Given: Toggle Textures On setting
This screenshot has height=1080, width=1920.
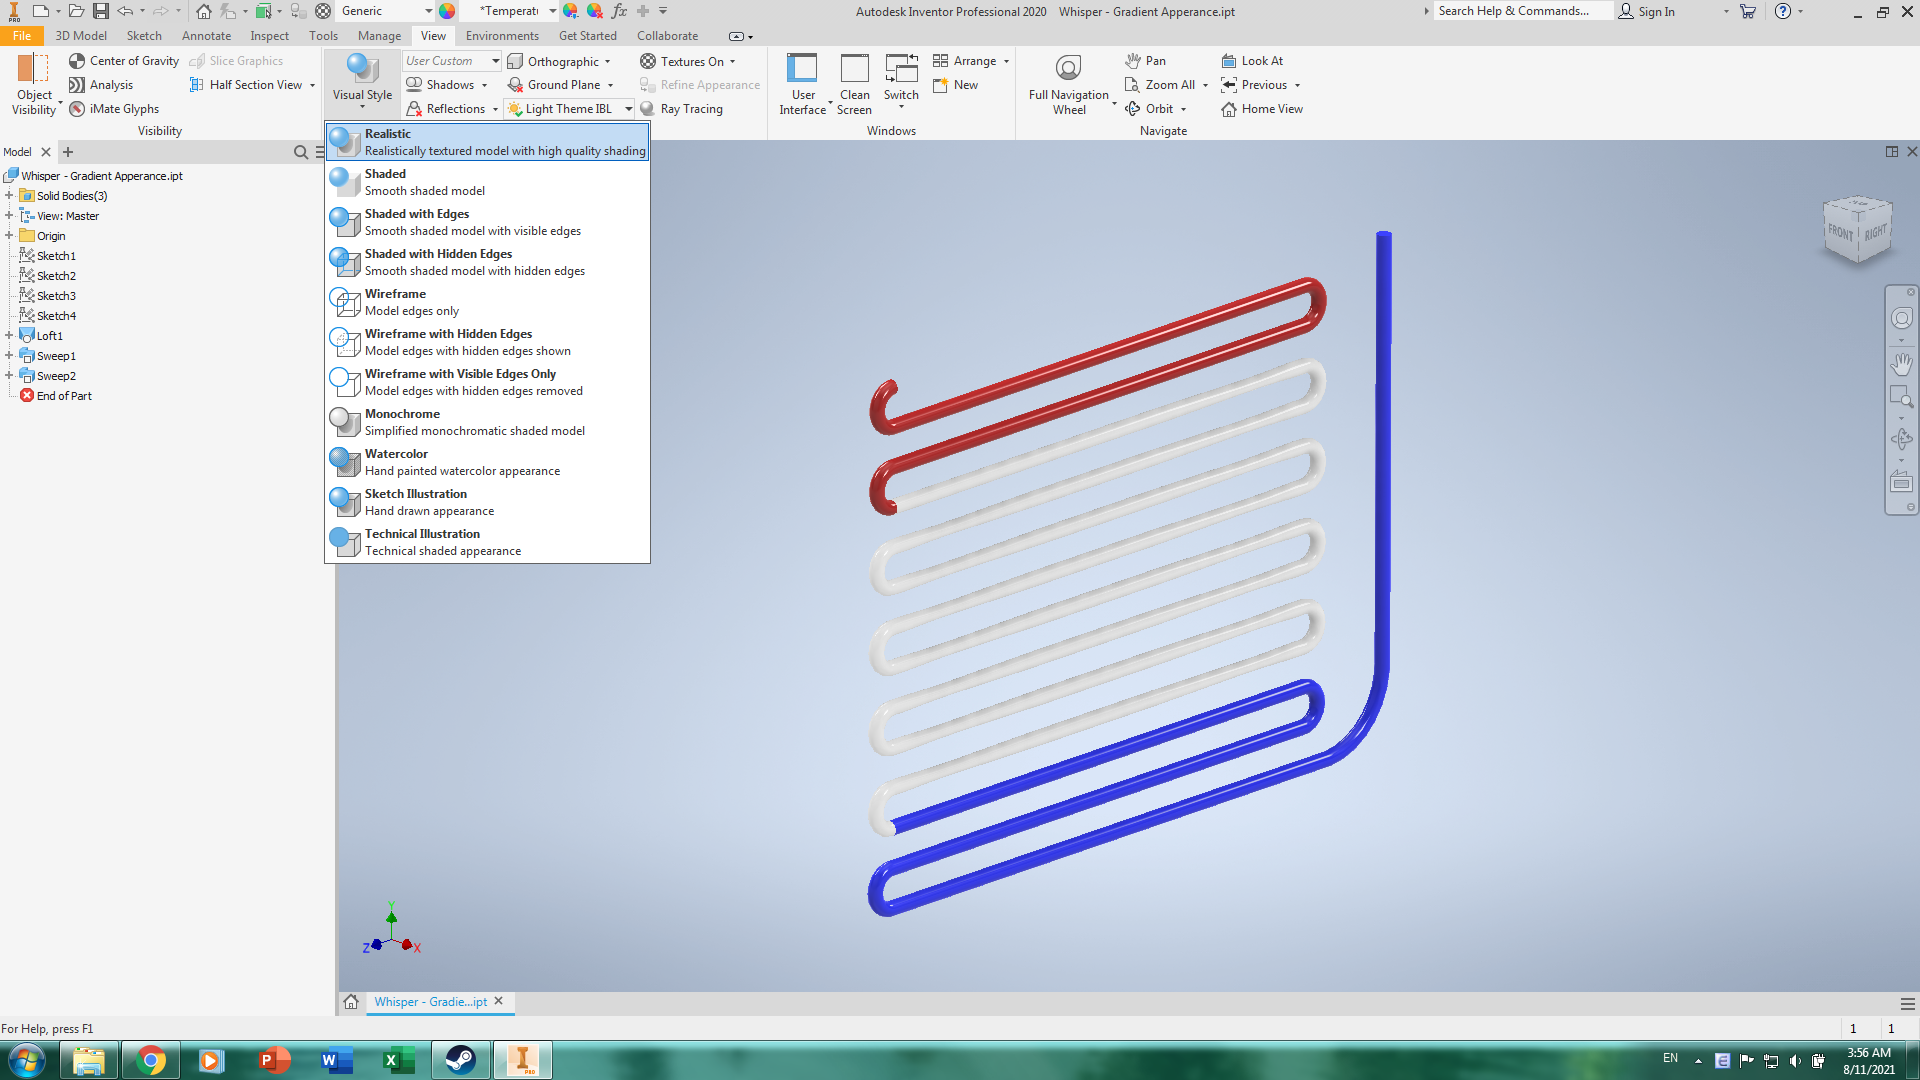Looking at the screenshot, I should (682, 61).
